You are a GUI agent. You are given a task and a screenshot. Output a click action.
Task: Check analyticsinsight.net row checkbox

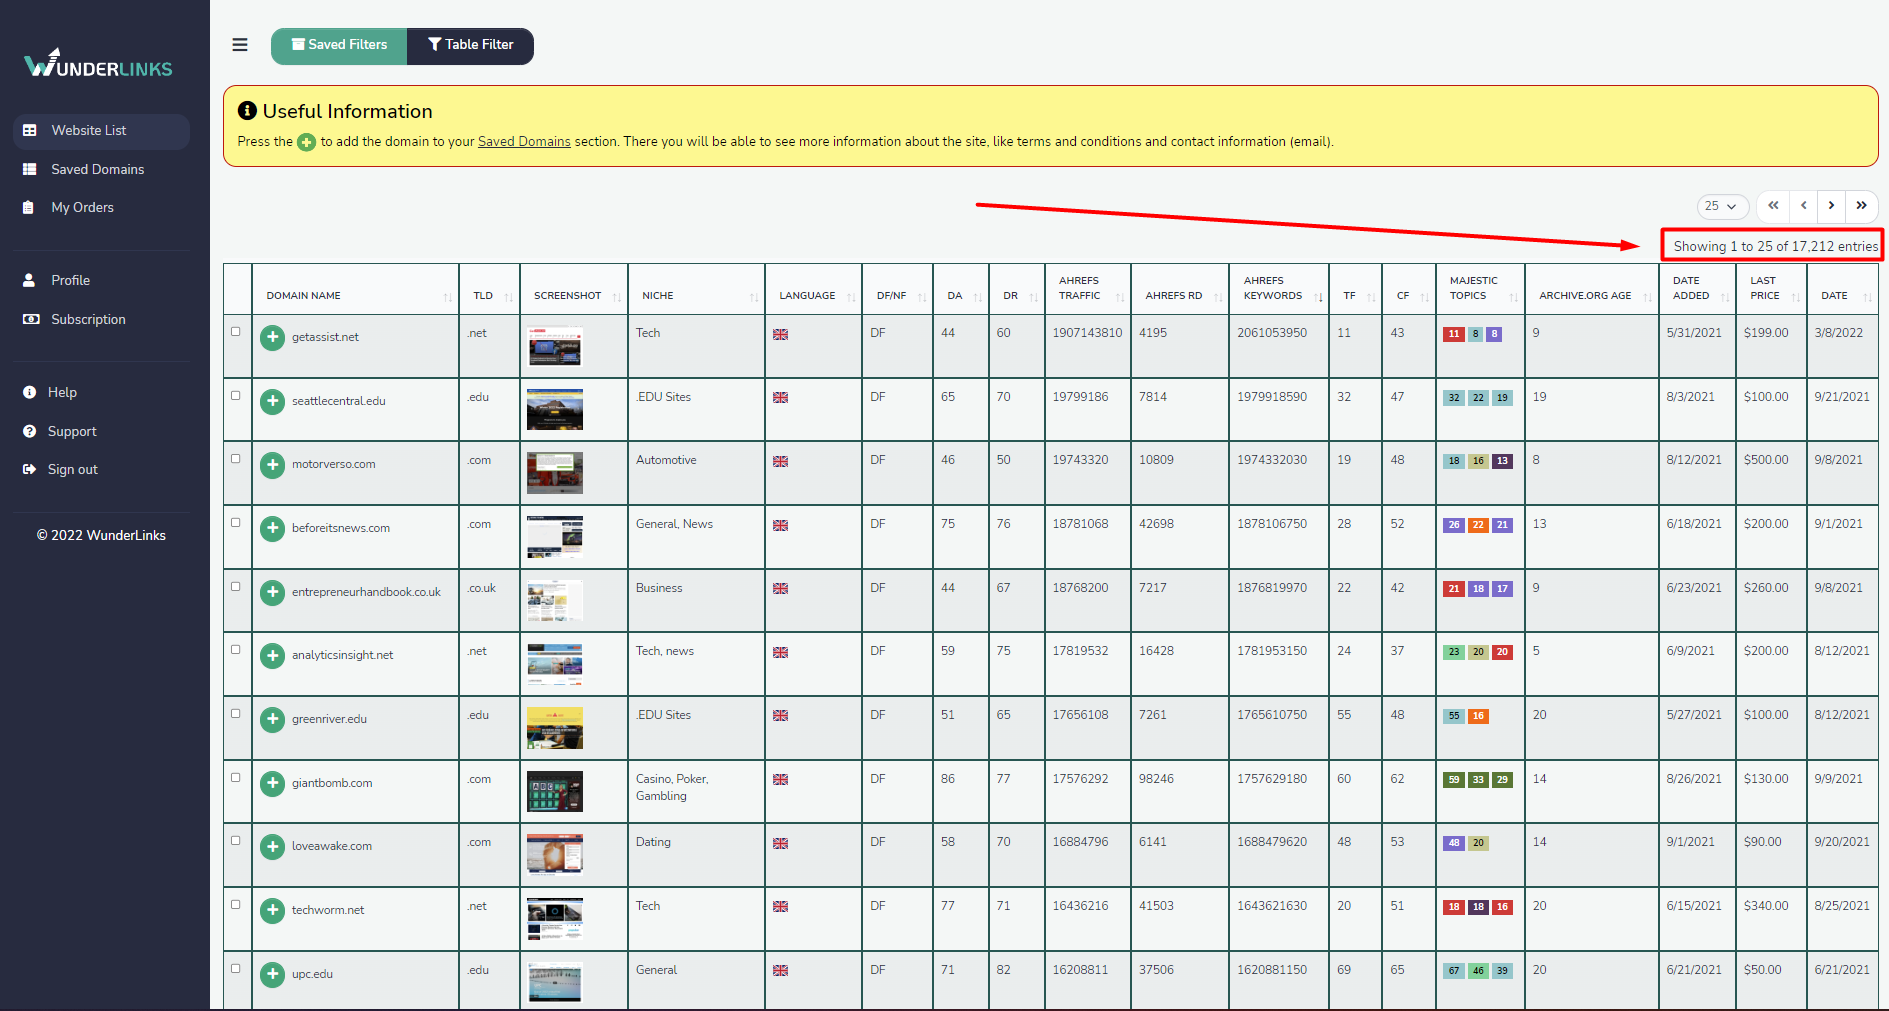coord(236,650)
